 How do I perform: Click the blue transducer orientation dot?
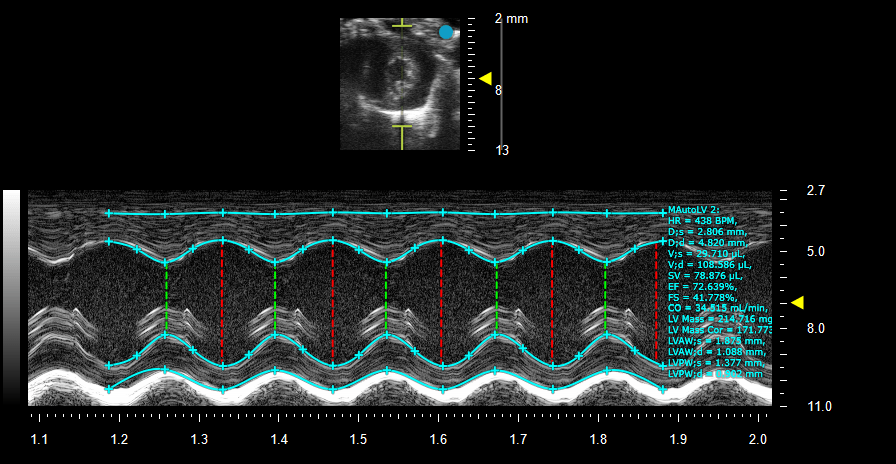446,32
